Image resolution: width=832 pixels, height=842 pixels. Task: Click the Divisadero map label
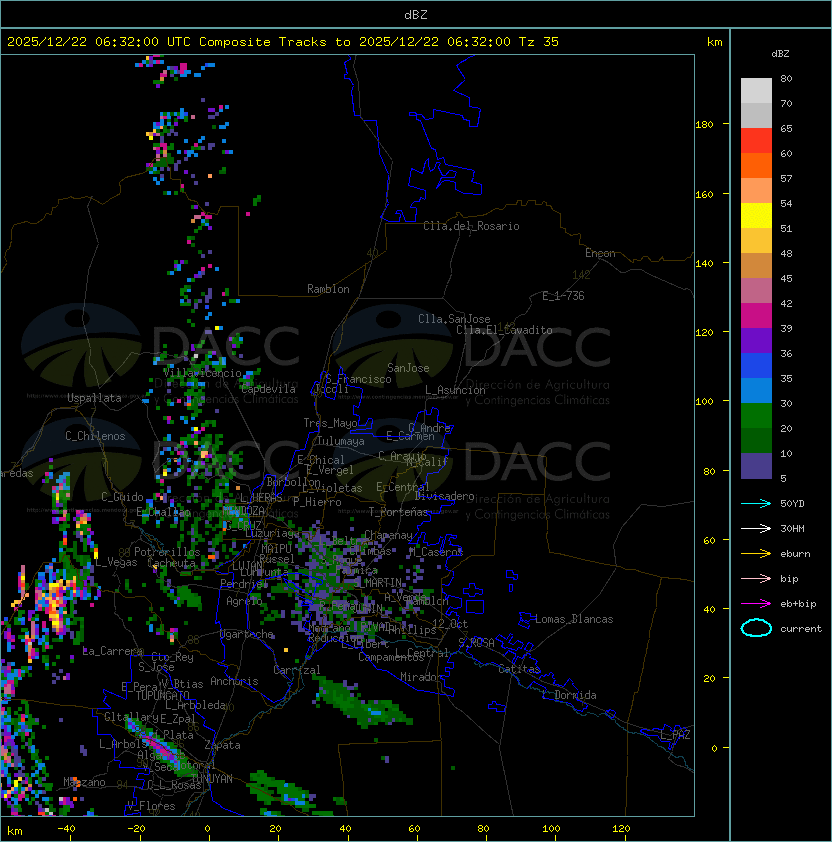pos(445,496)
